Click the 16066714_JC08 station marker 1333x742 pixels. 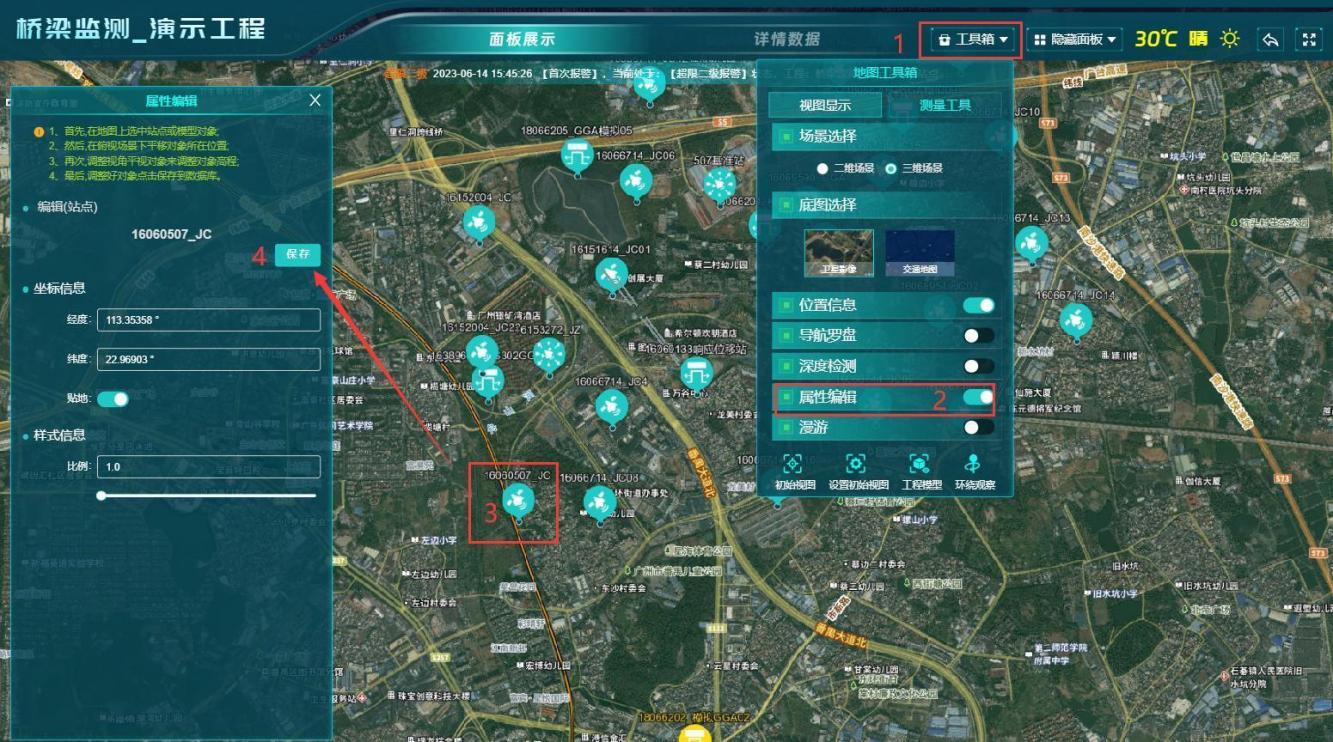[600, 502]
